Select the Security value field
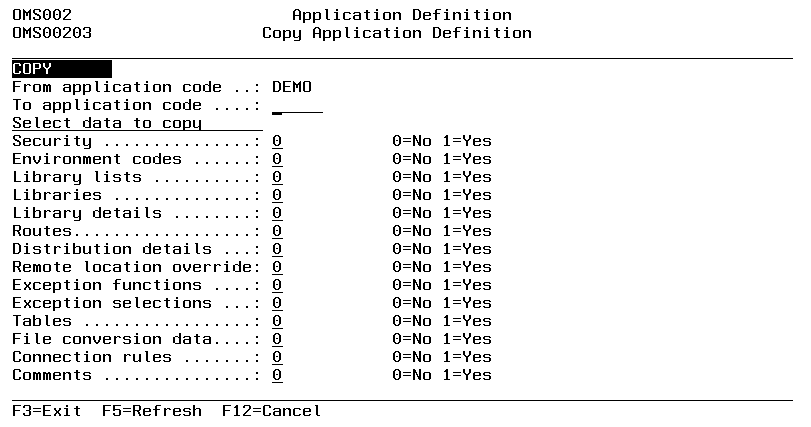This screenshot has width=811, height=427. click(x=277, y=141)
